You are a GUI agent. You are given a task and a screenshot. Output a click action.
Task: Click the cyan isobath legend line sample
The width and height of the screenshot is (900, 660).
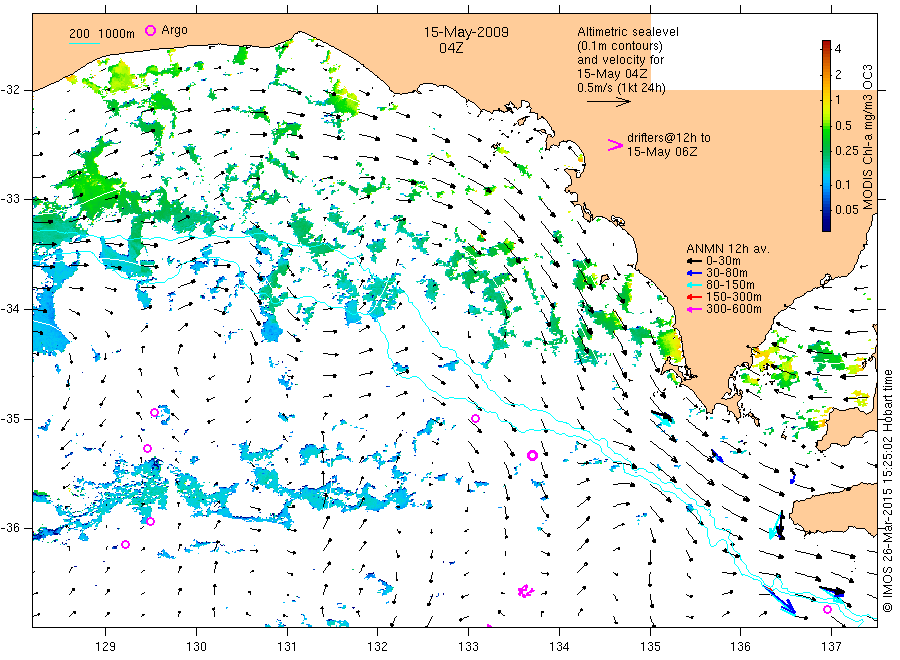(84, 43)
